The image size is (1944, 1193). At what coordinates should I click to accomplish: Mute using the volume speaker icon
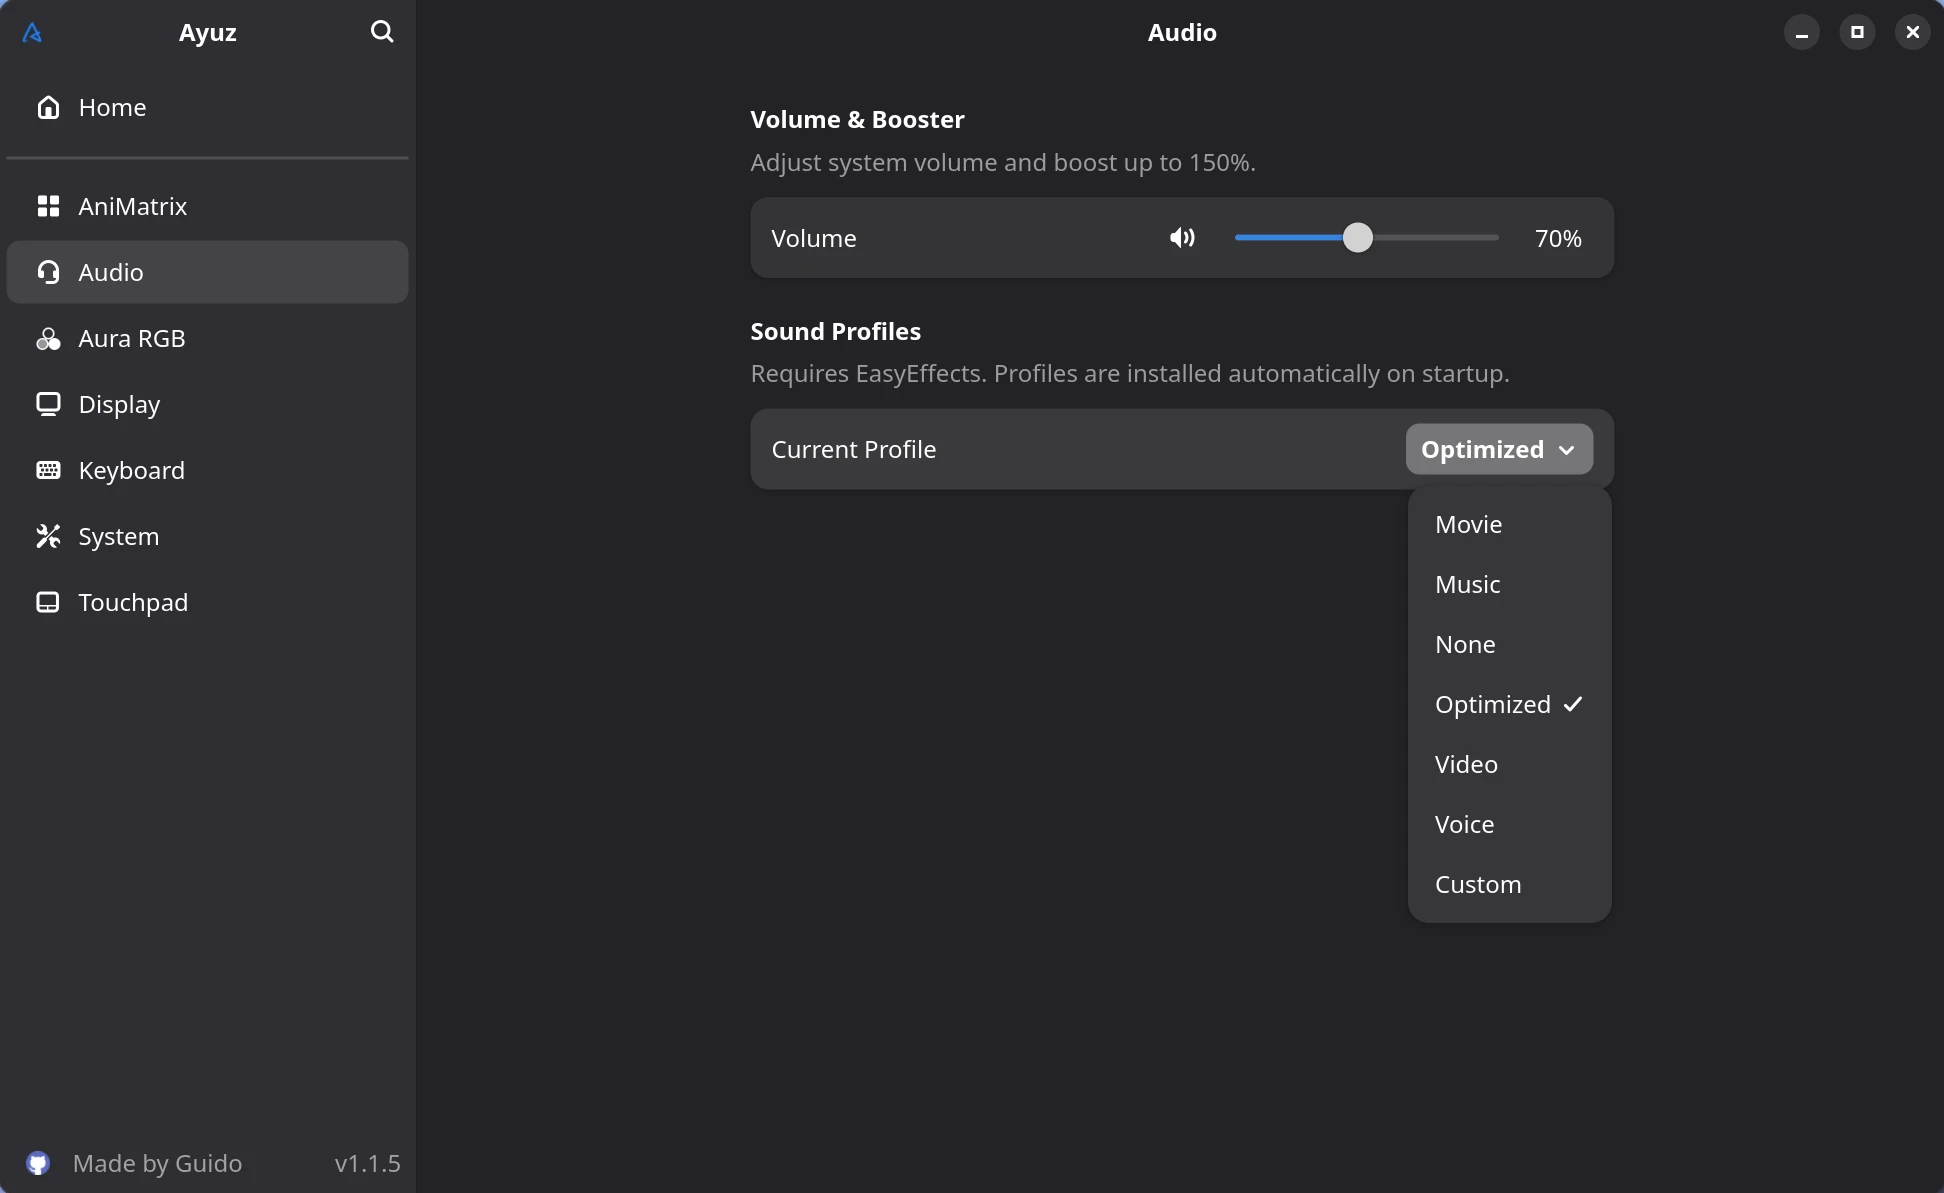click(1182, 238)
